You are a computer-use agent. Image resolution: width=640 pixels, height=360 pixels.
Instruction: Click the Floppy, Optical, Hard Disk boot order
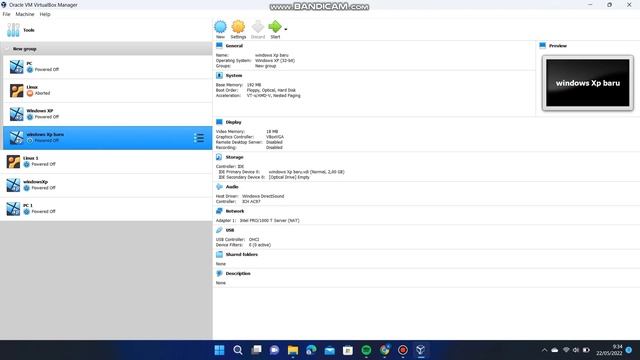coord(271,90)
